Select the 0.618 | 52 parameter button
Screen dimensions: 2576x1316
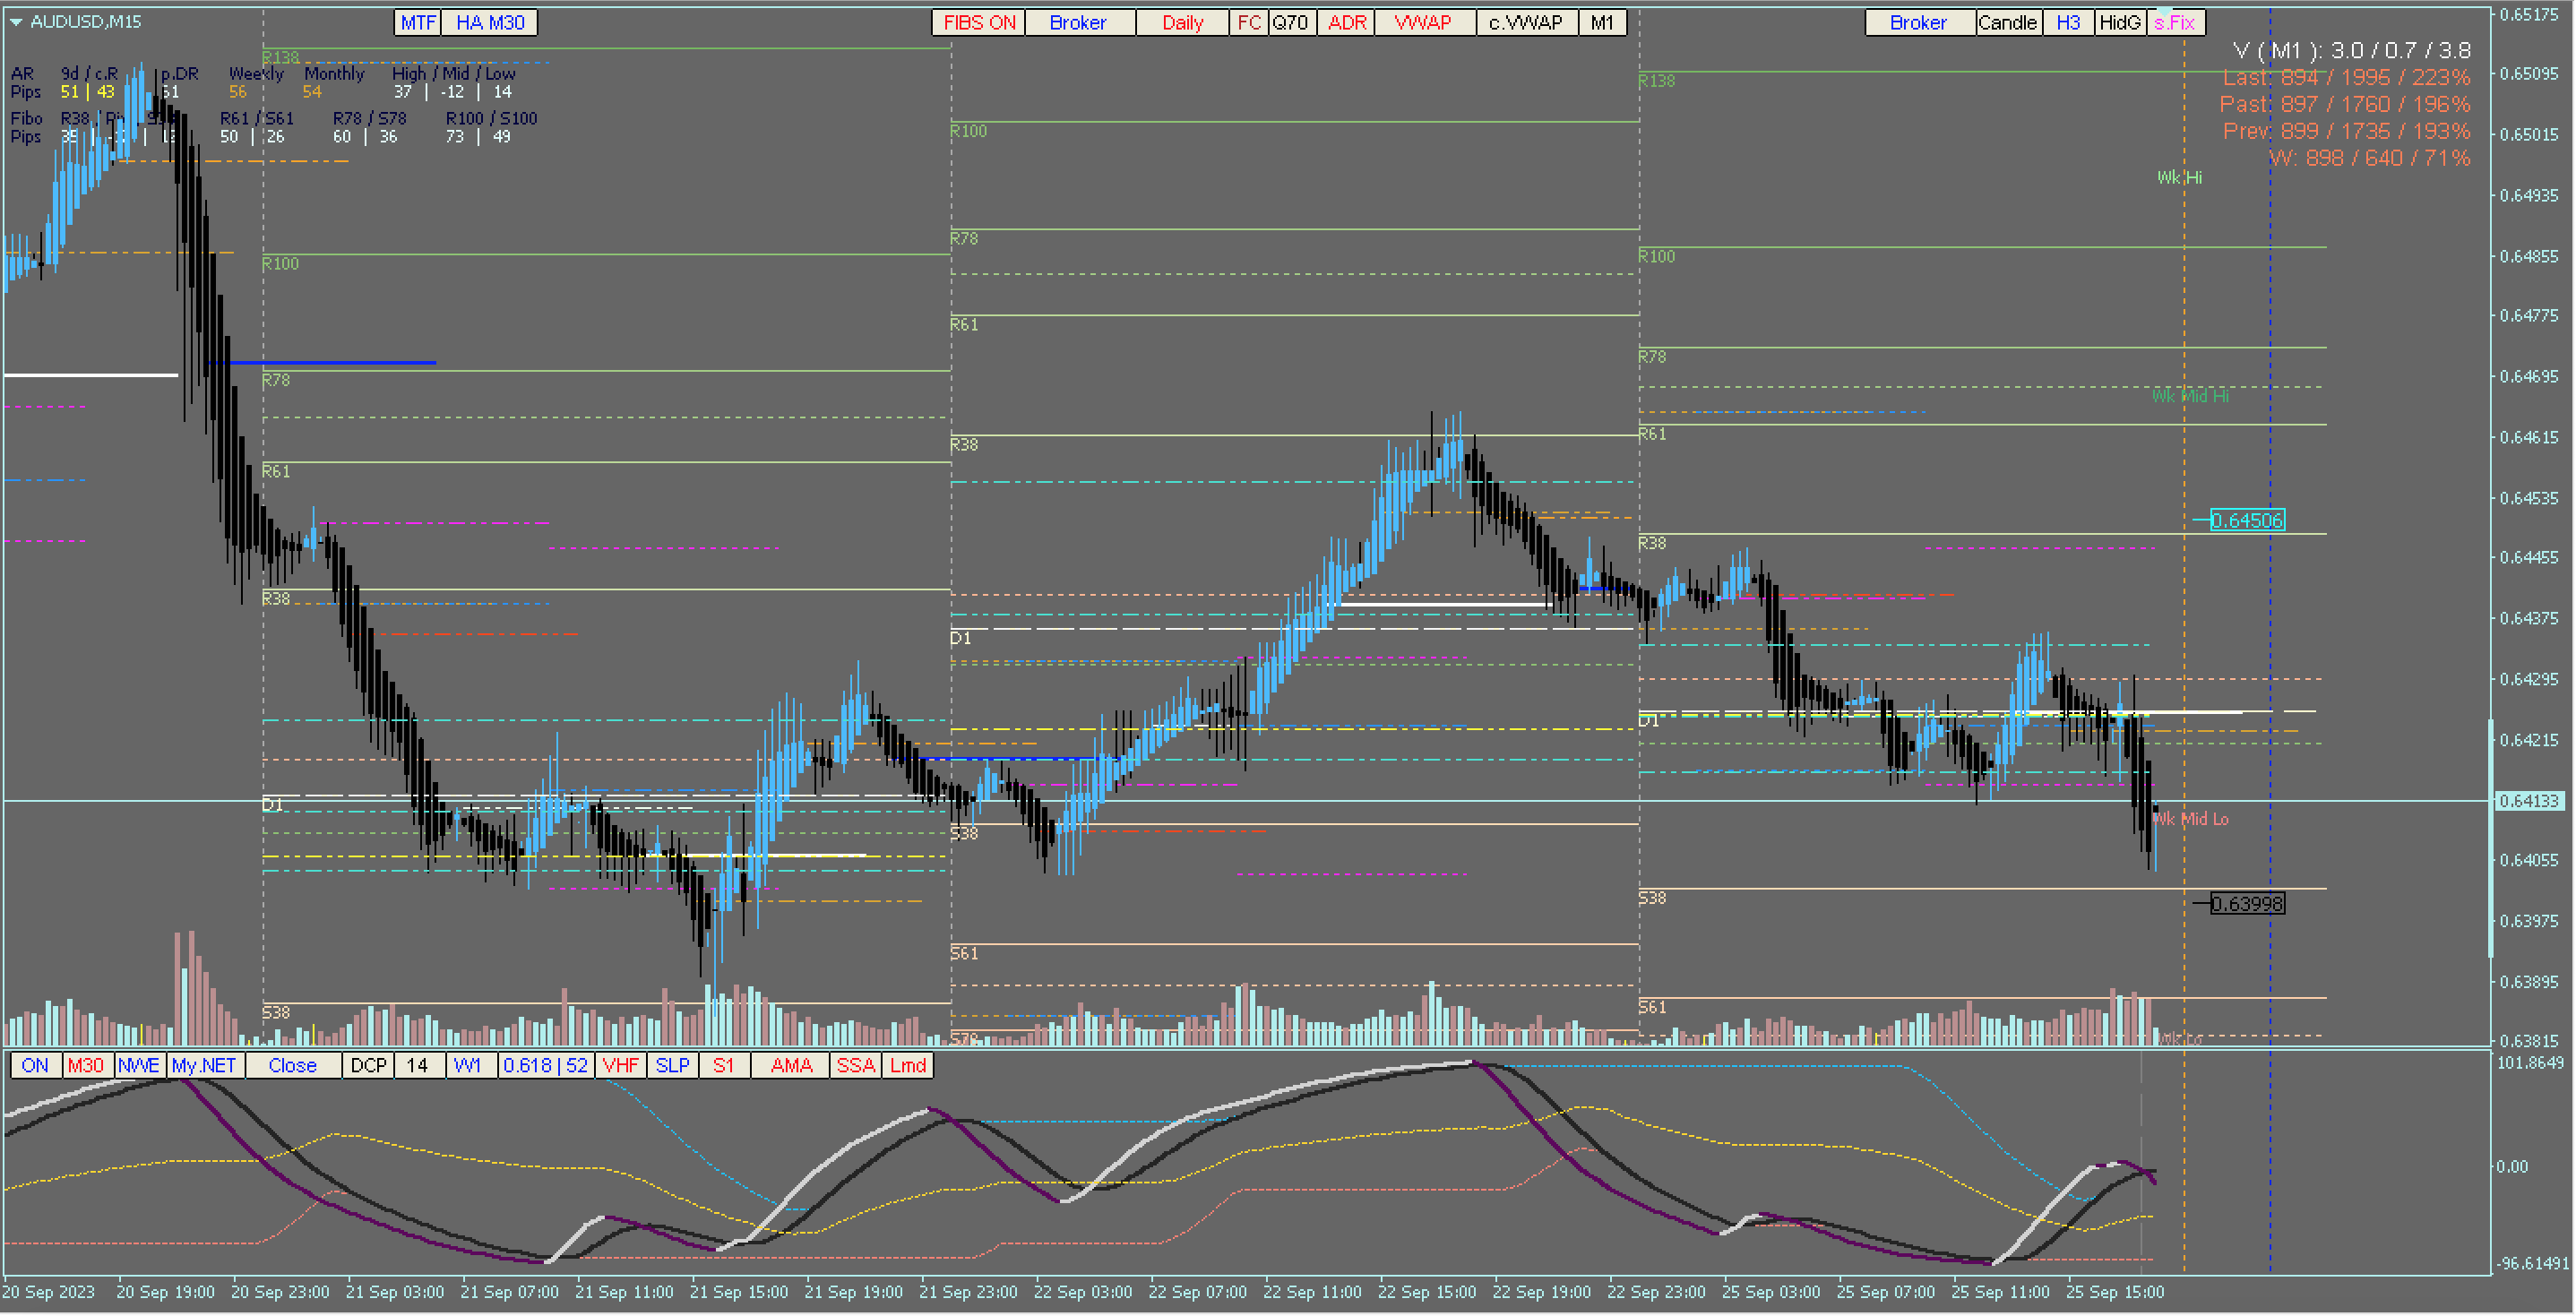click(x=545, y=1066)
